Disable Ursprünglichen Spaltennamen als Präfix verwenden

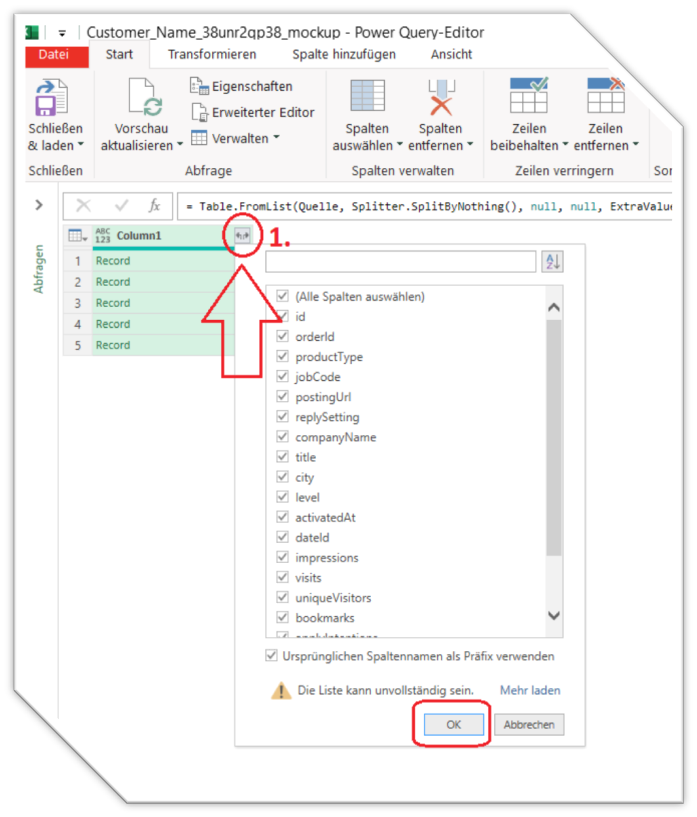click(272, 656)
